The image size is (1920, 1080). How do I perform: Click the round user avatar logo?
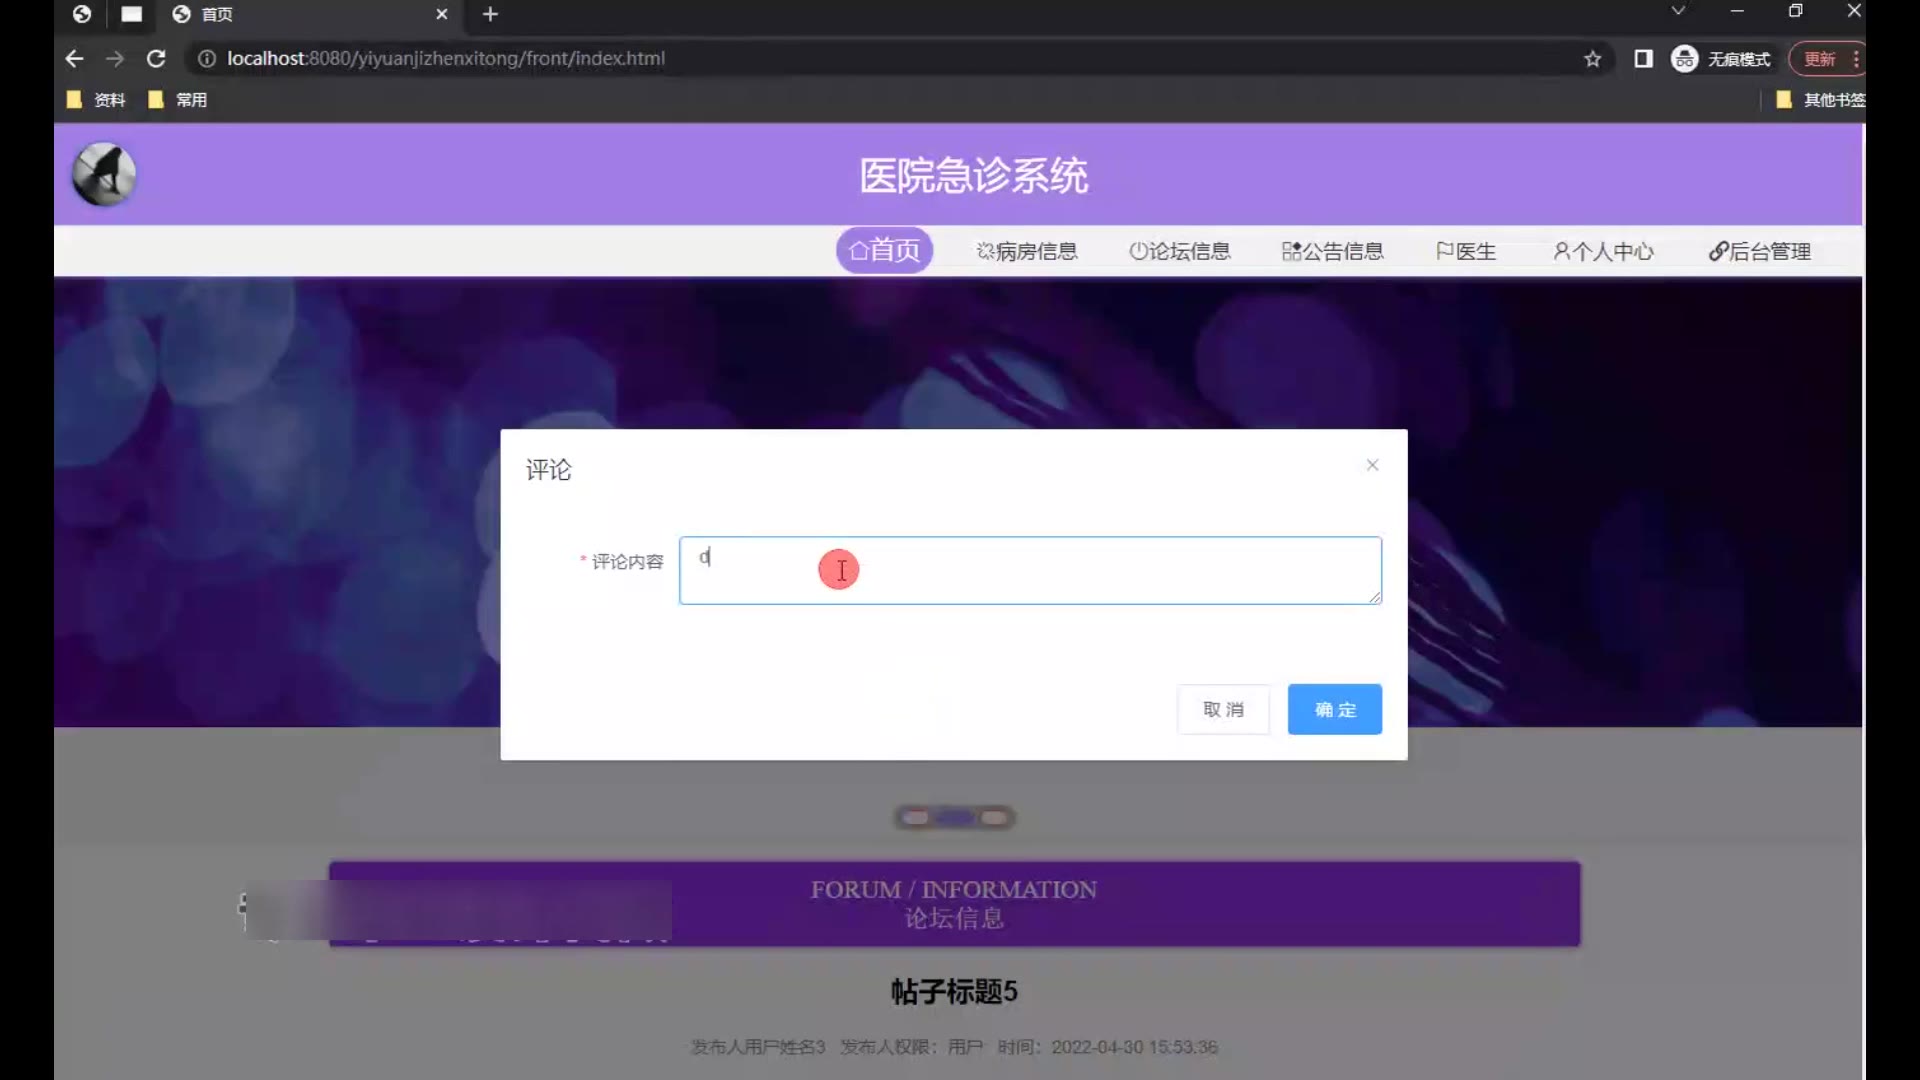pos(104,174)
